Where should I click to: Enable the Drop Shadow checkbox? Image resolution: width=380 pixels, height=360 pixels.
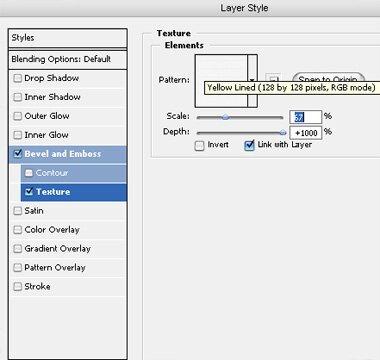pos(17,78)
